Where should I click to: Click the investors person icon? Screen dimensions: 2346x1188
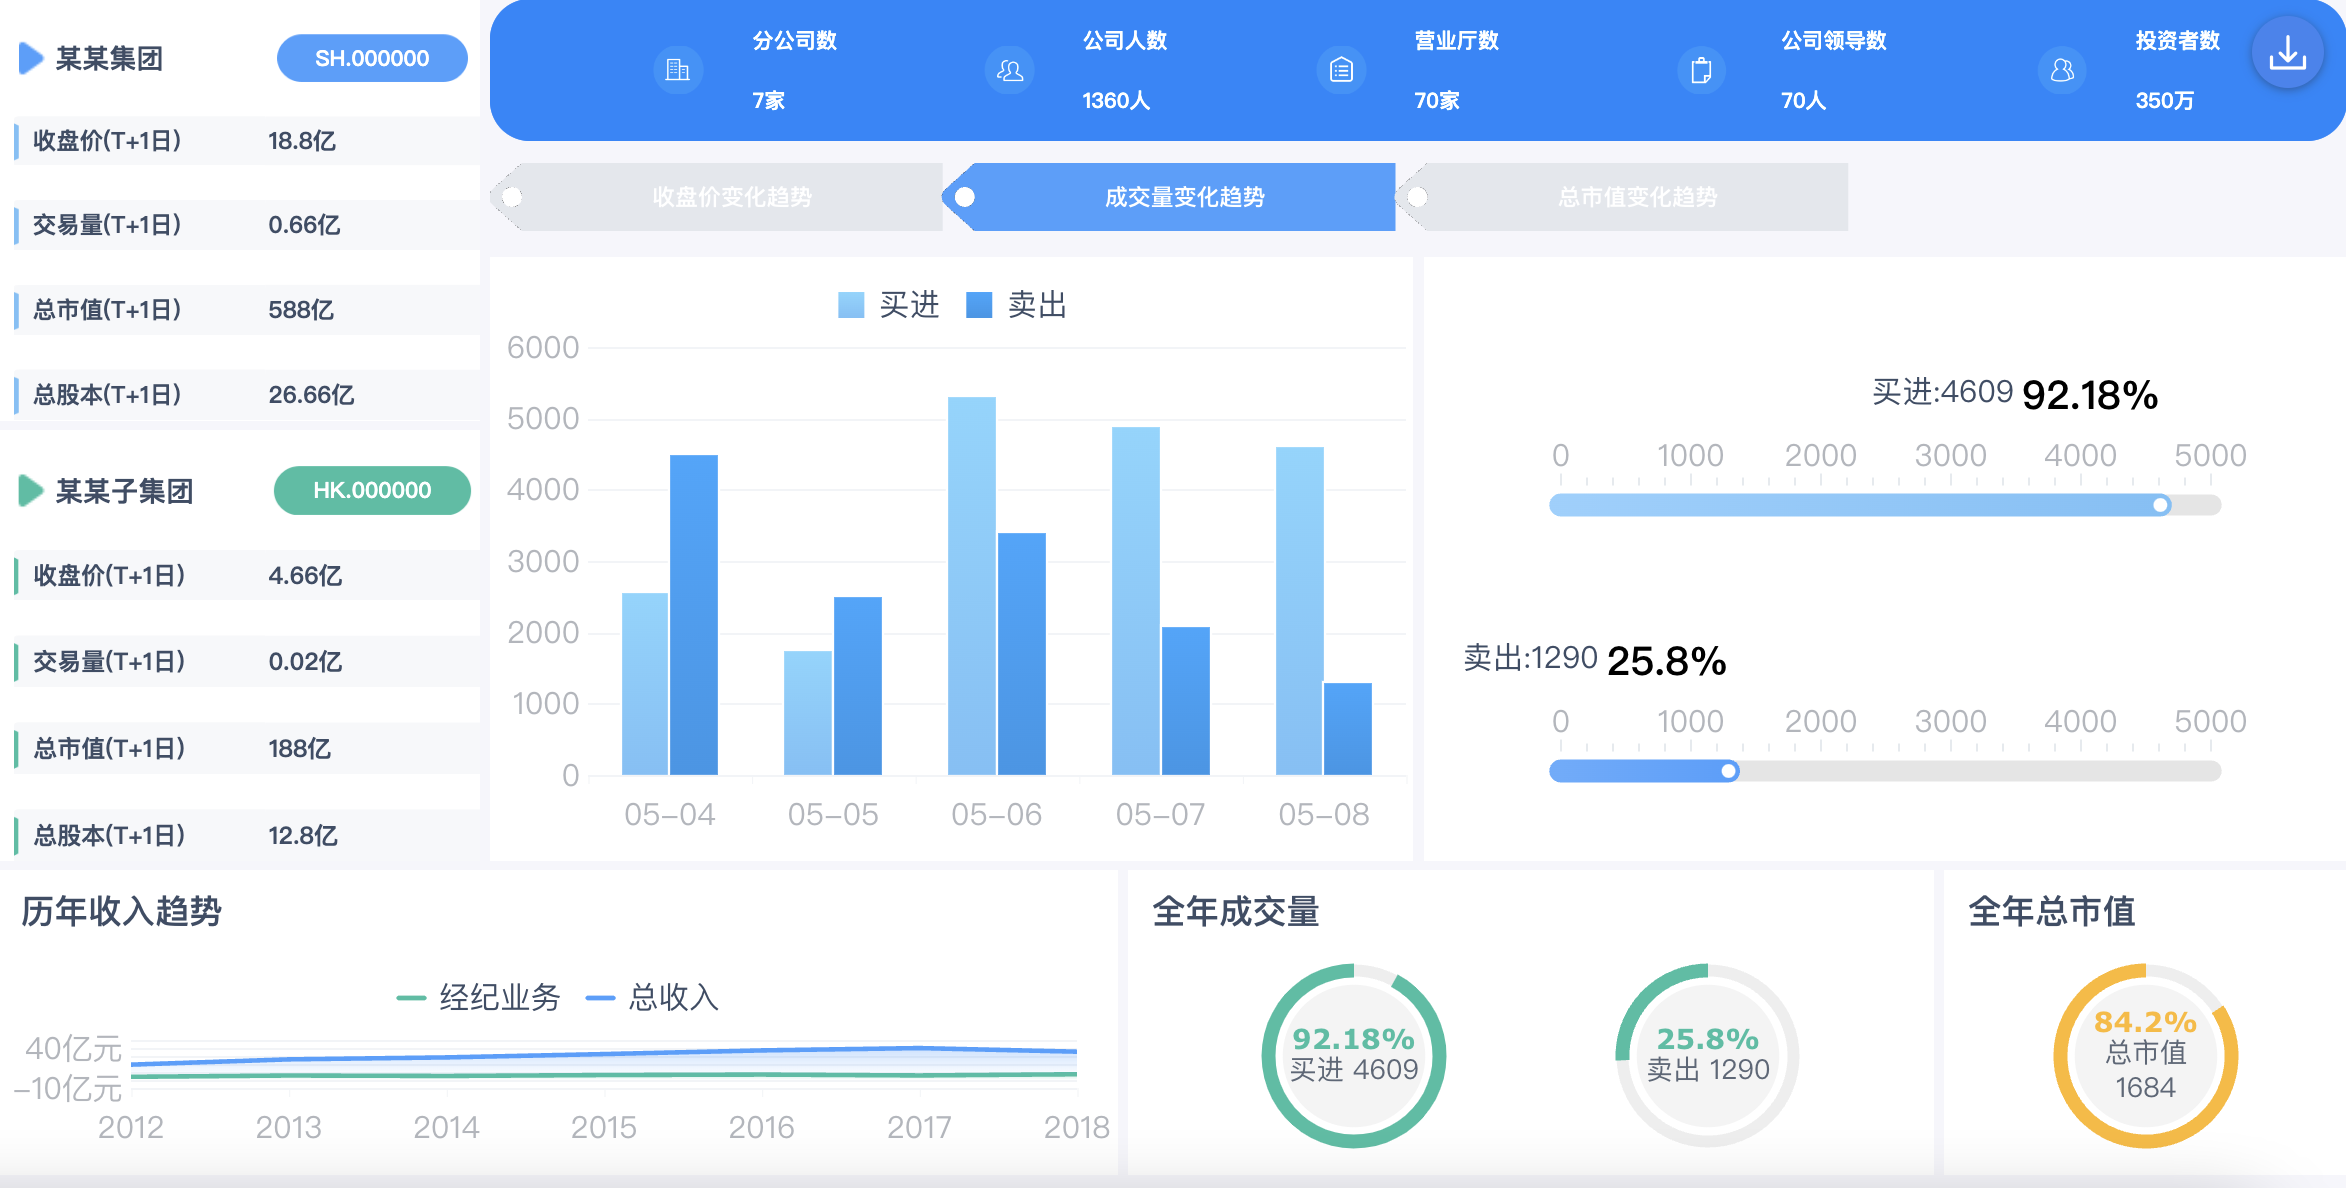(2062, 70)
